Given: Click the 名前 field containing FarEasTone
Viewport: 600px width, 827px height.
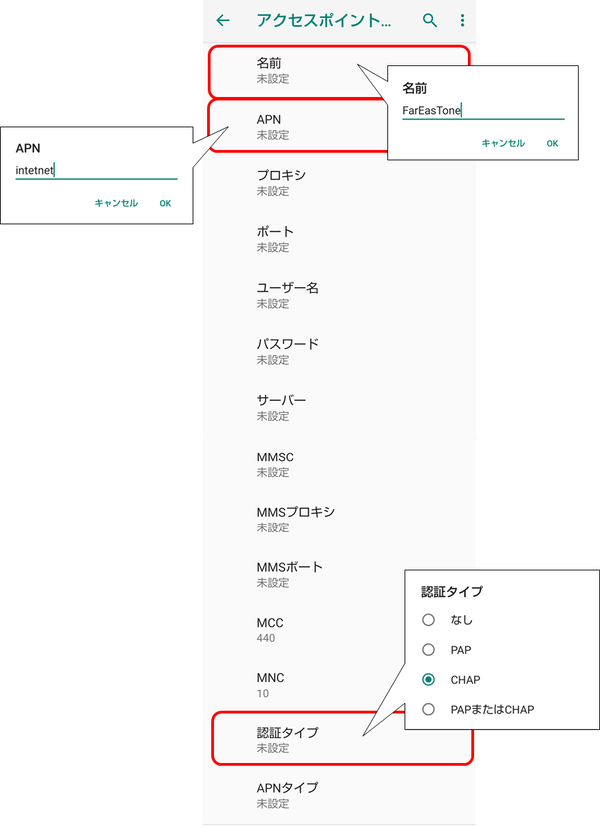Looking at the screenshot, I should [483, 111].
